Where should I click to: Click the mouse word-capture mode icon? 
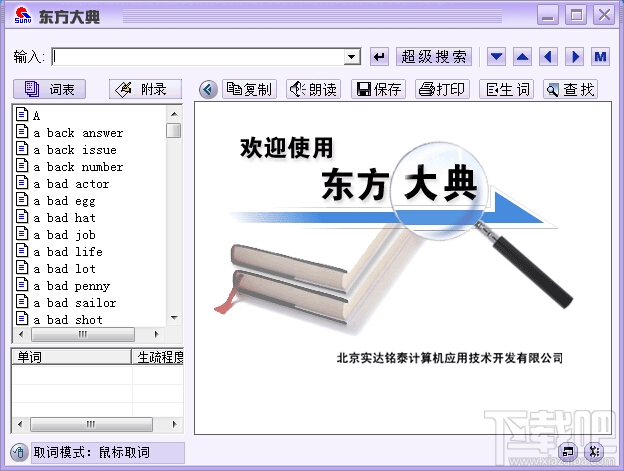click(19, 452)
